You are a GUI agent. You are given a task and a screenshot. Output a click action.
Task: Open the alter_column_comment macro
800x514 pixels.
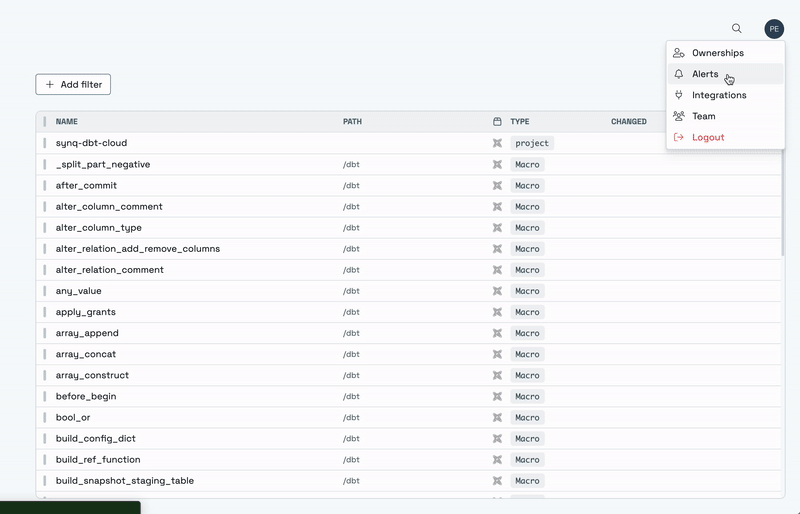tap(109, 207)
